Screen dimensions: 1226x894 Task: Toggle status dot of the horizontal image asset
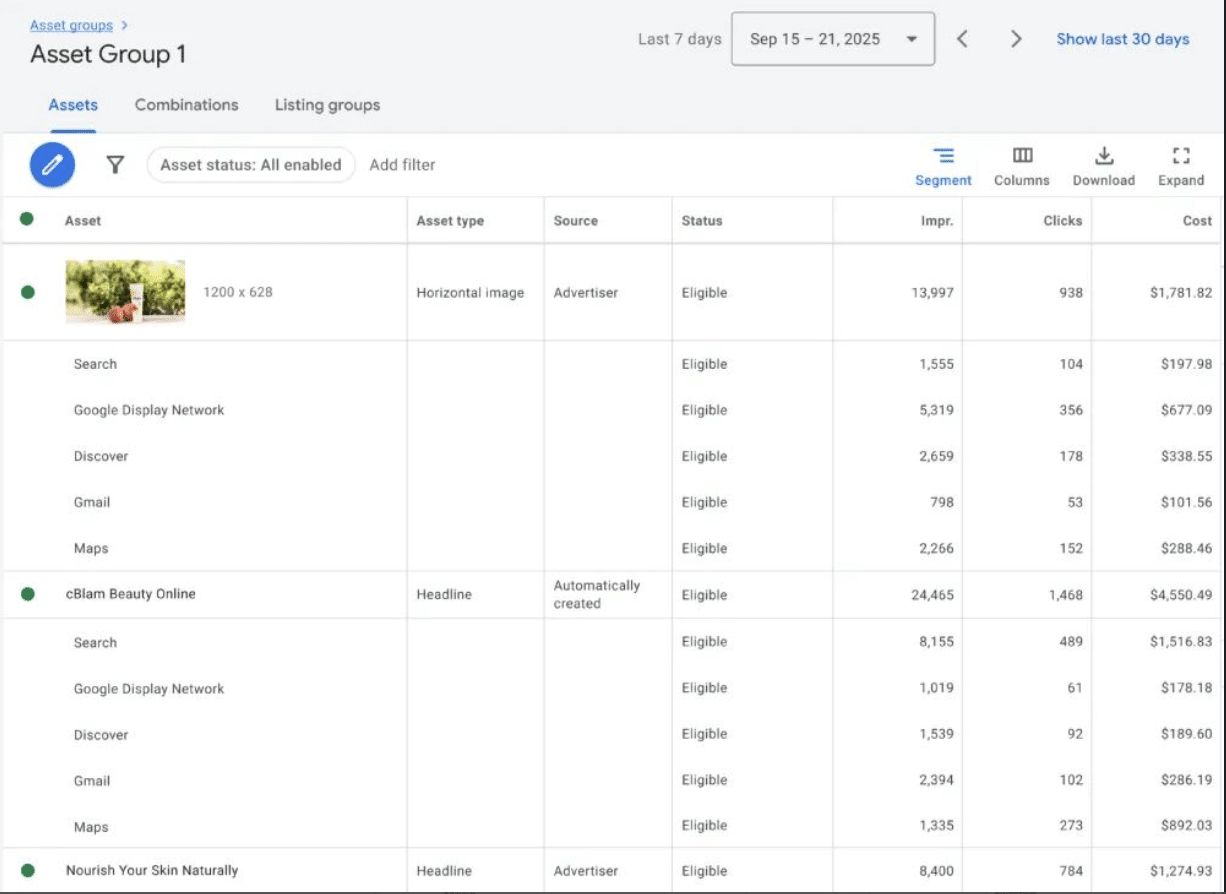click(27, 292)
